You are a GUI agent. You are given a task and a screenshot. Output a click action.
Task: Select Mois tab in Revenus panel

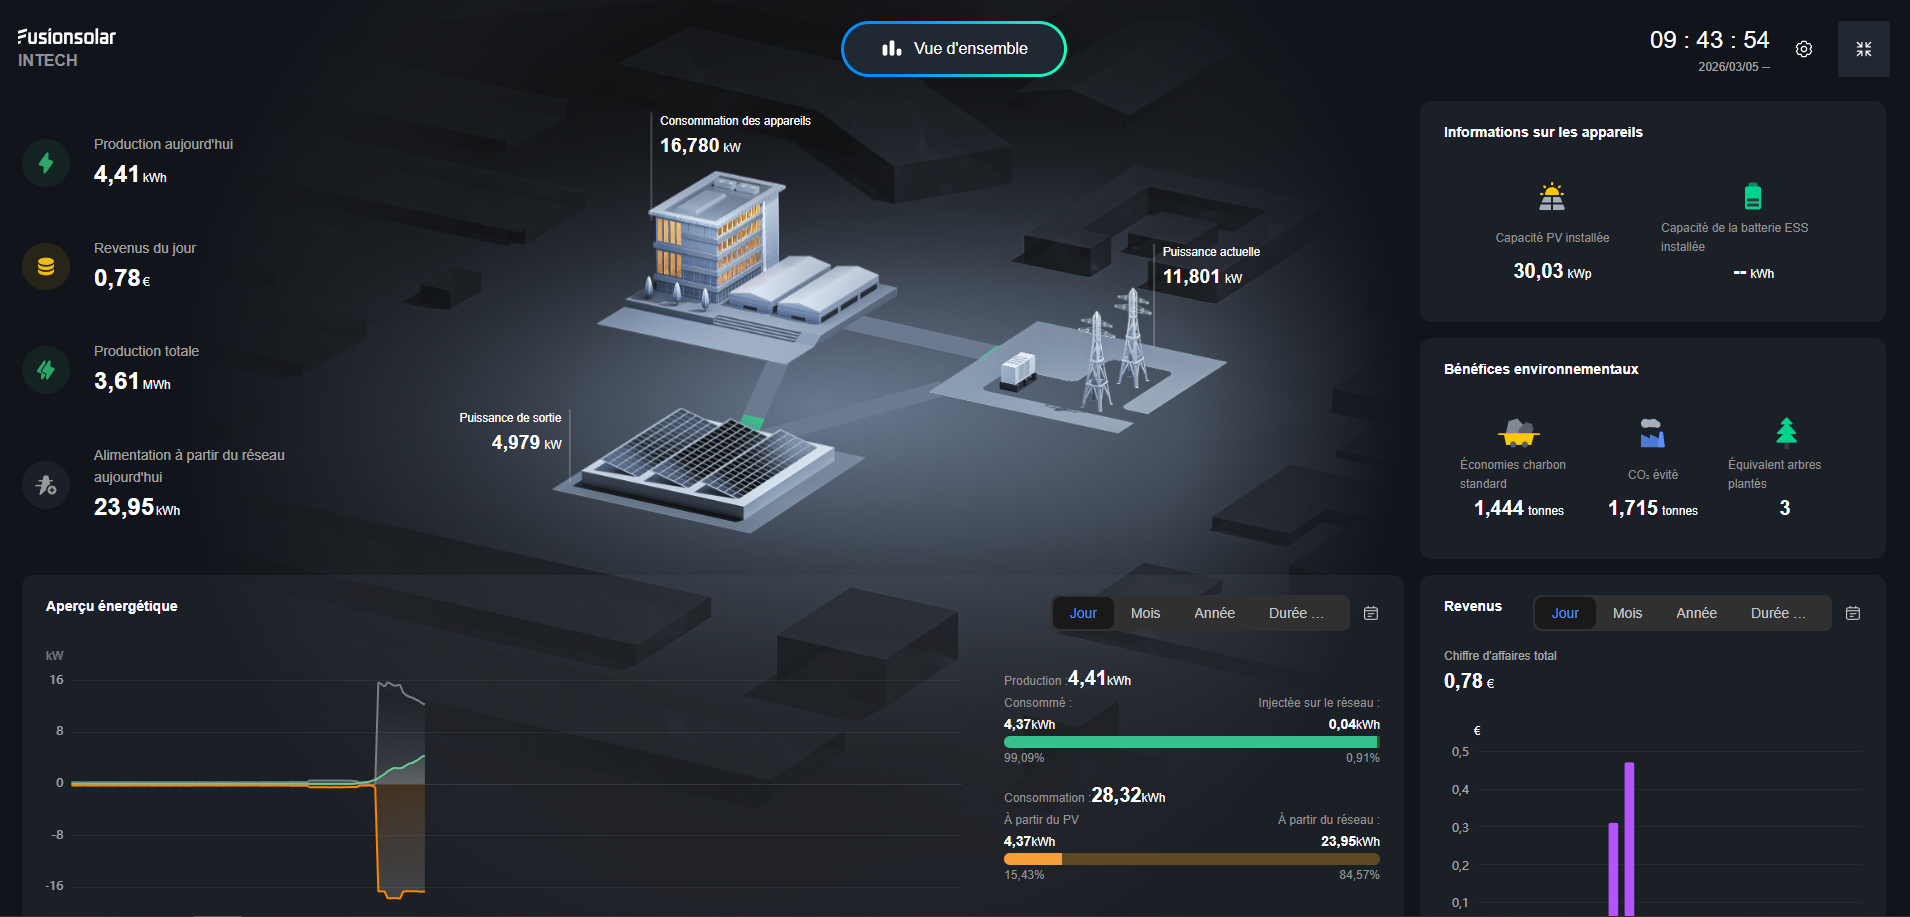coord(1627,613)
